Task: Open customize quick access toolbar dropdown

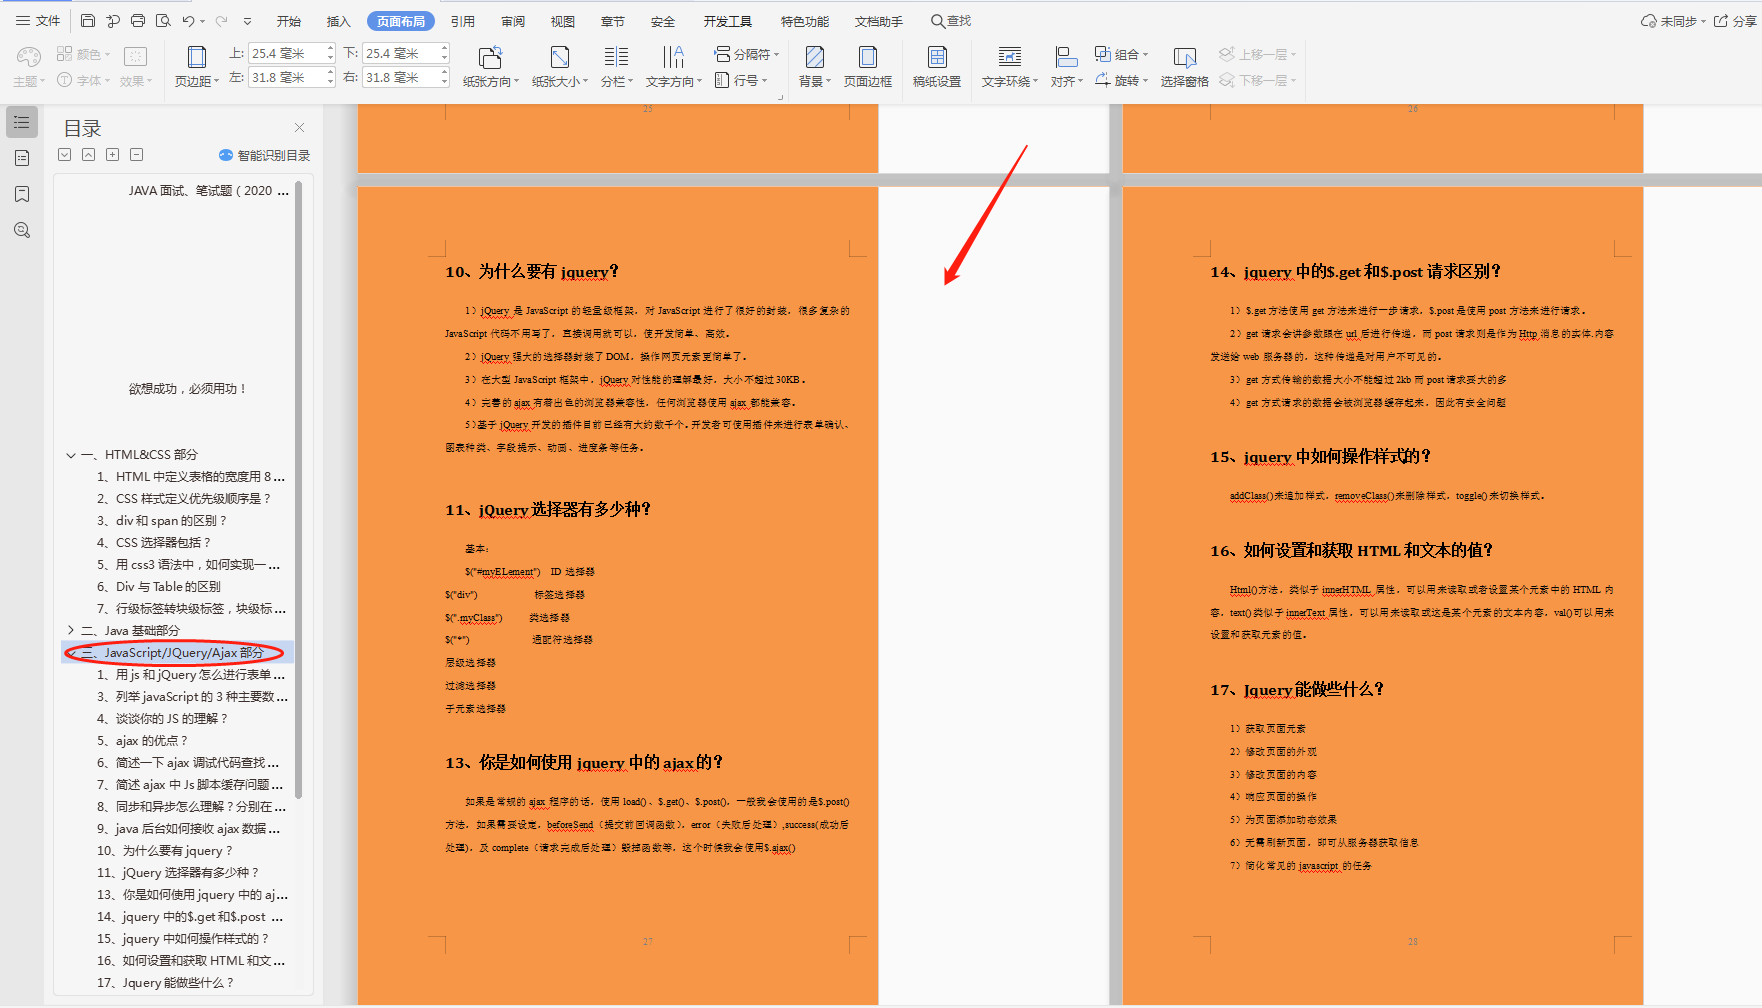Action: 247,21
